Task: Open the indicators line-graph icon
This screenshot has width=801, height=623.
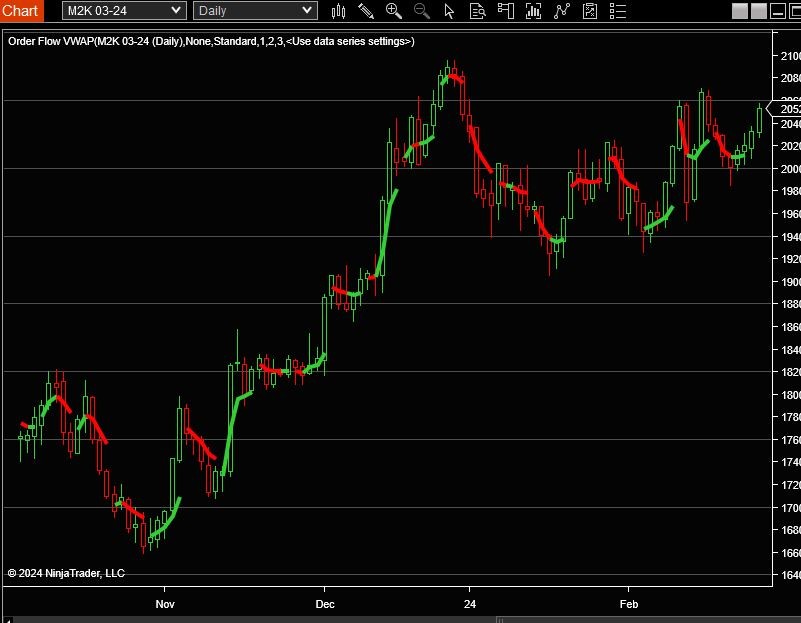Action: point(561,11)
